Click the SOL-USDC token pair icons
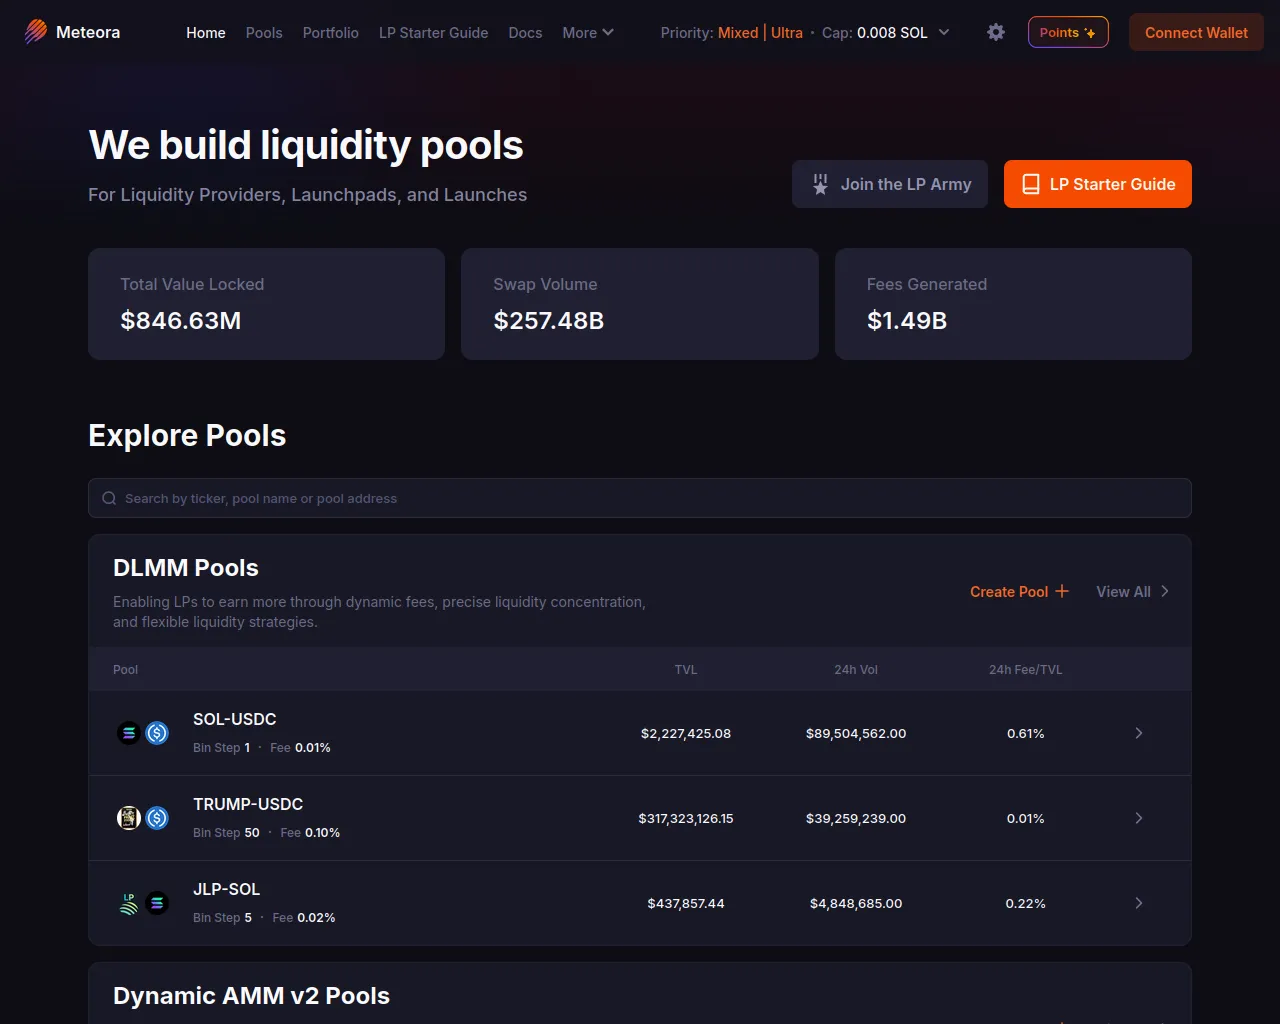Screen dimensions: 1280x1024 (143, 733)
